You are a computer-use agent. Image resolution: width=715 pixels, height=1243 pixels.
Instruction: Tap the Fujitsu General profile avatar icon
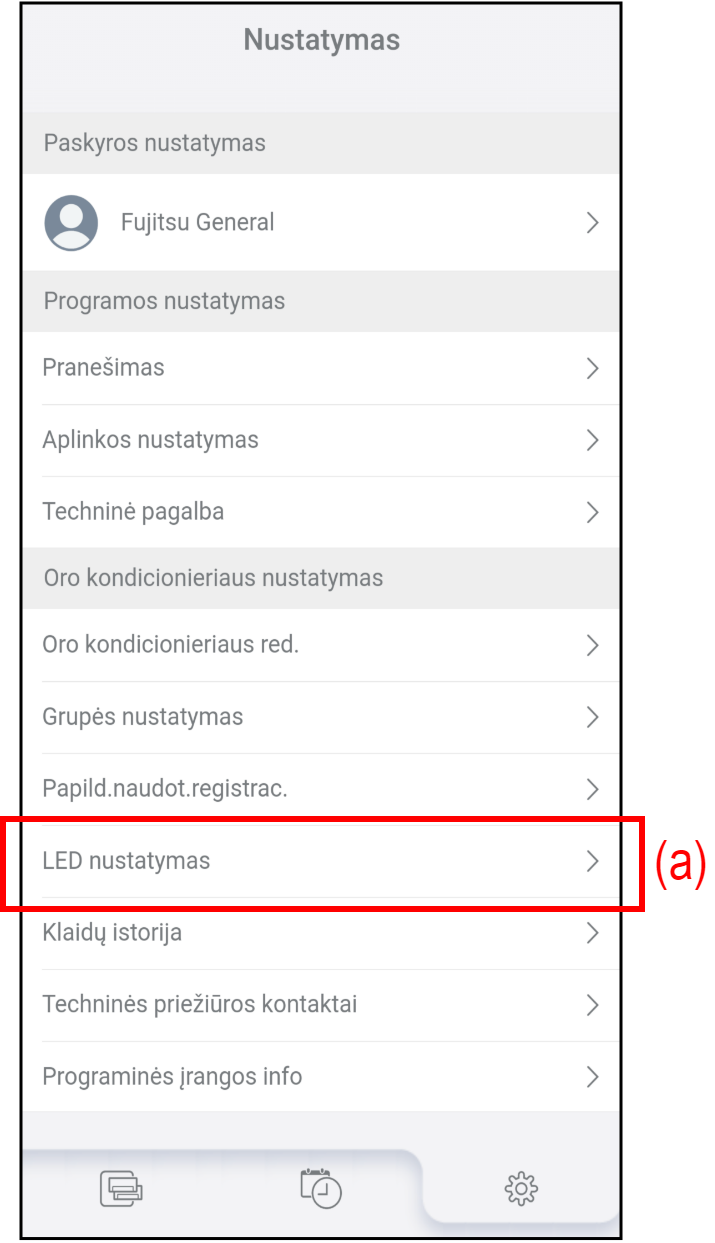tap(71, 222)
